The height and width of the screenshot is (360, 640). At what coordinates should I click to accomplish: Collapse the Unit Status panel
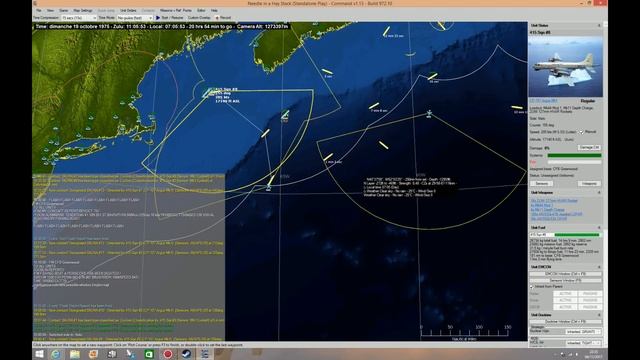click(x=599, y=26)
